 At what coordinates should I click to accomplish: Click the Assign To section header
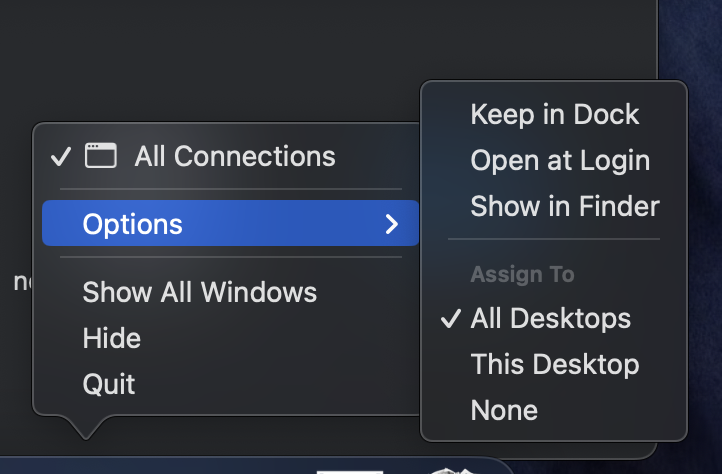[522, 275]
